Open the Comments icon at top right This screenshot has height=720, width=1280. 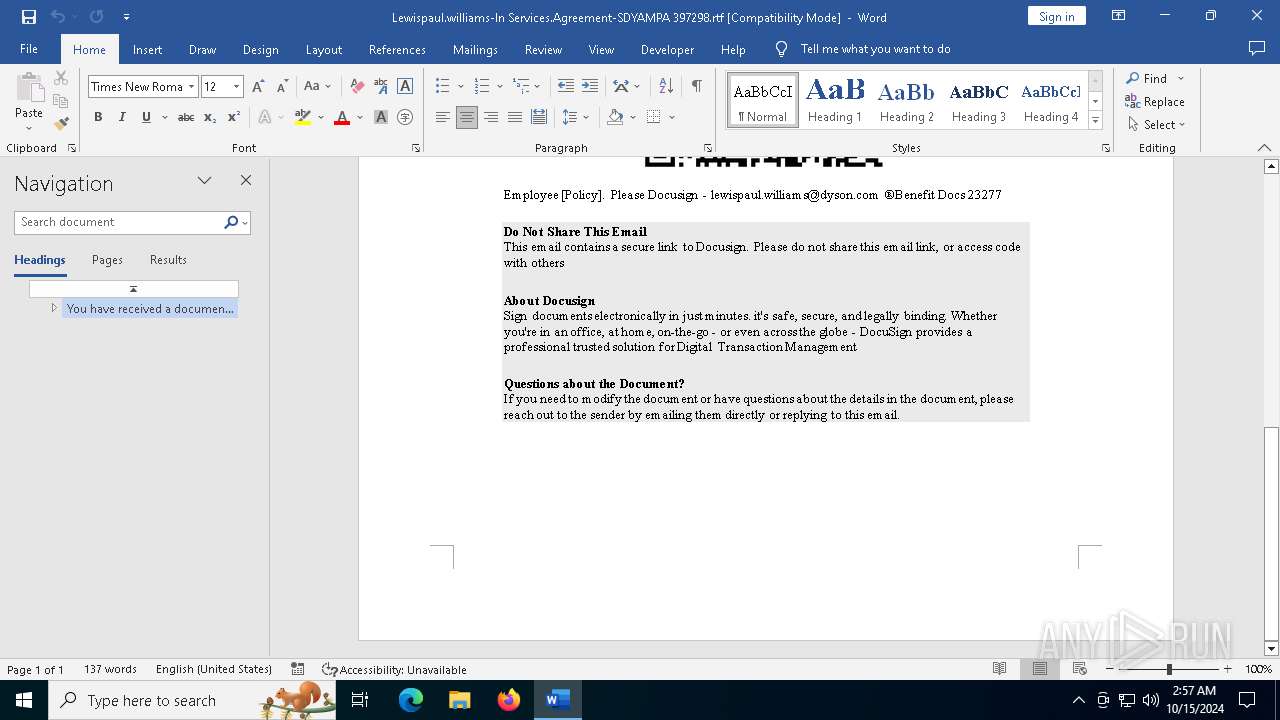click(1257, 49)
